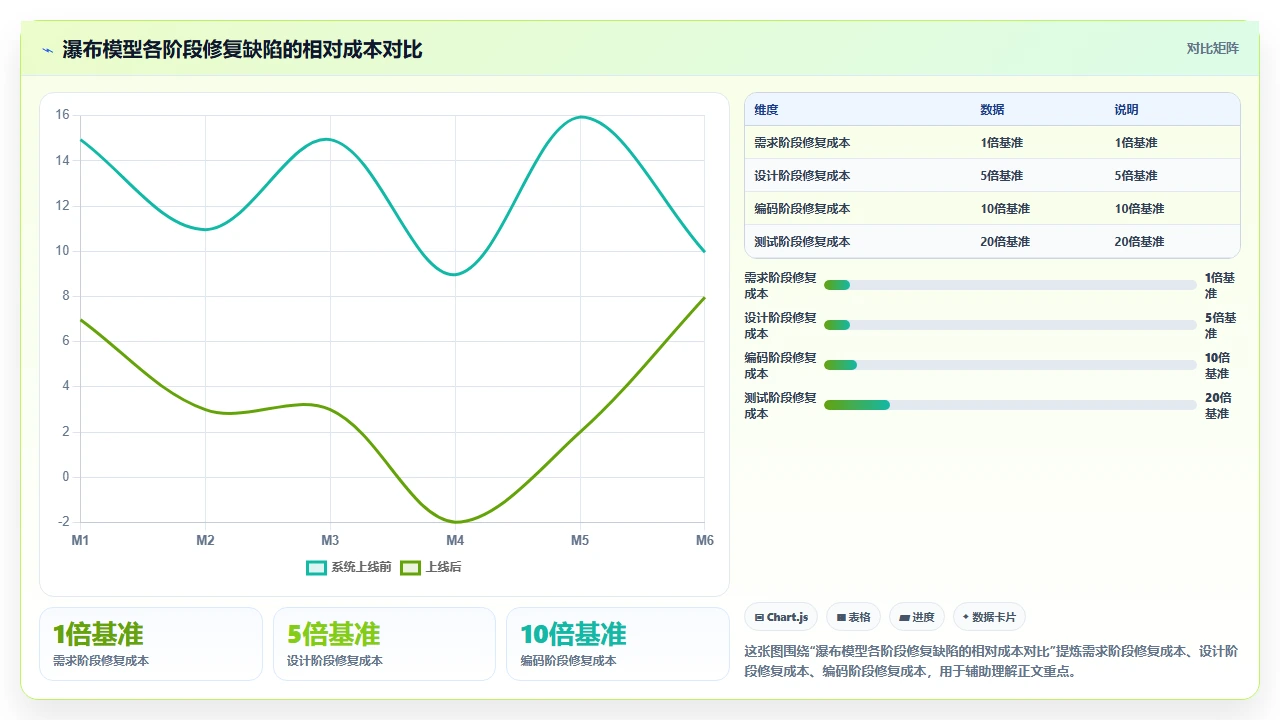Click M4 axis label on chart
The image size is (1280, 720).
455,540
